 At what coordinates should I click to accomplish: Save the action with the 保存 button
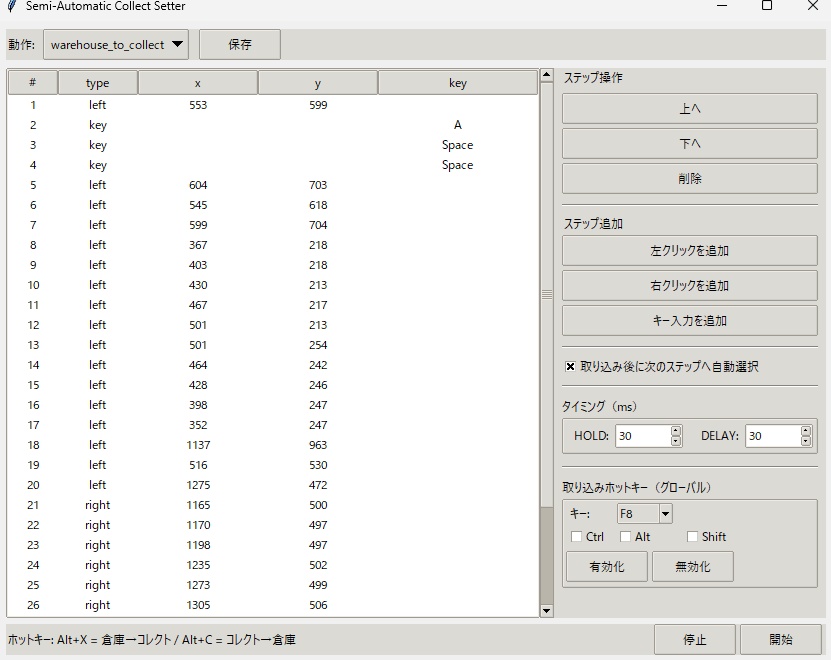(x=239, y=44)
